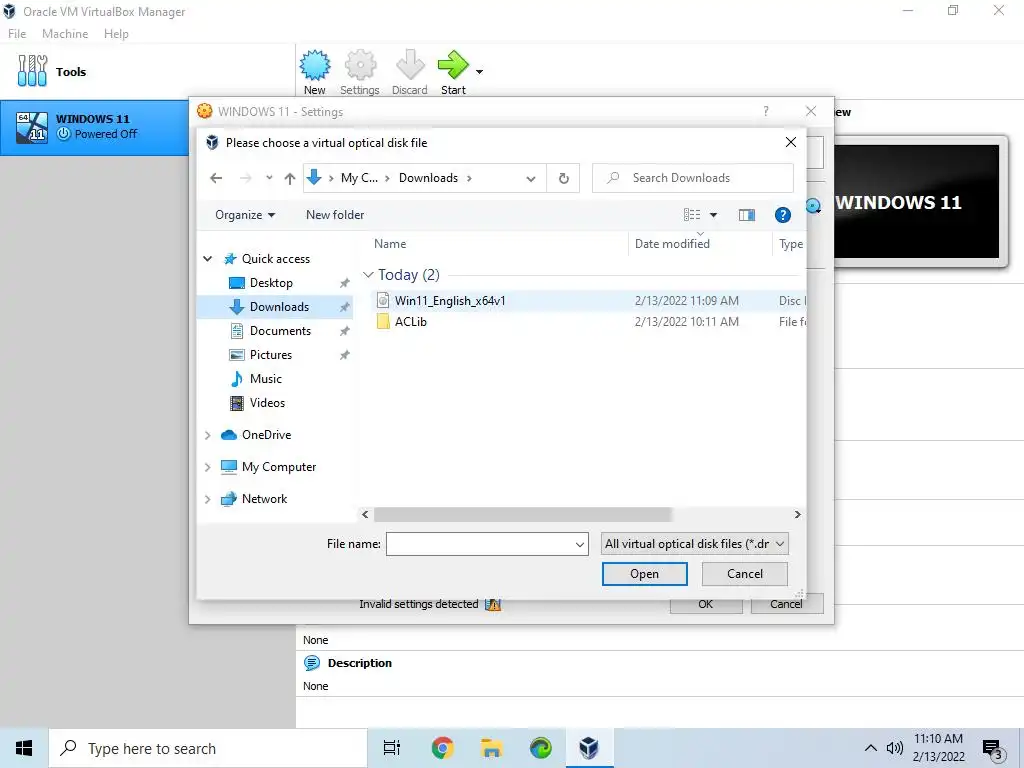Open the Start button dropdown arrow

(479, 72)
